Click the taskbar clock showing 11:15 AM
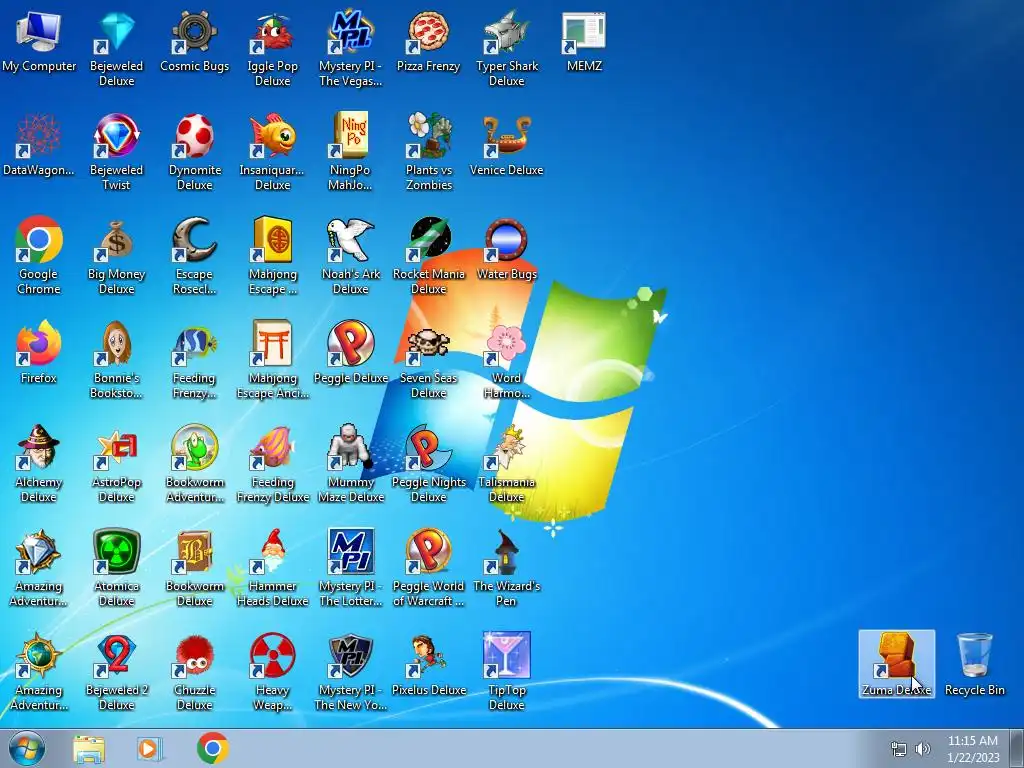The image size is (1024, 768). point(973,749)
